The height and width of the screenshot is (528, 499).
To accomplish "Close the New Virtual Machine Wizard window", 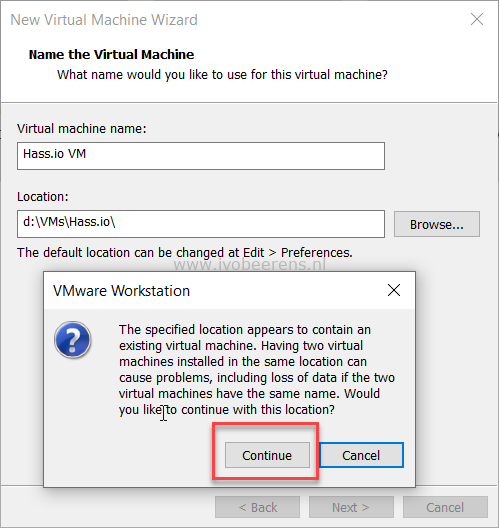I will [477, 19].
